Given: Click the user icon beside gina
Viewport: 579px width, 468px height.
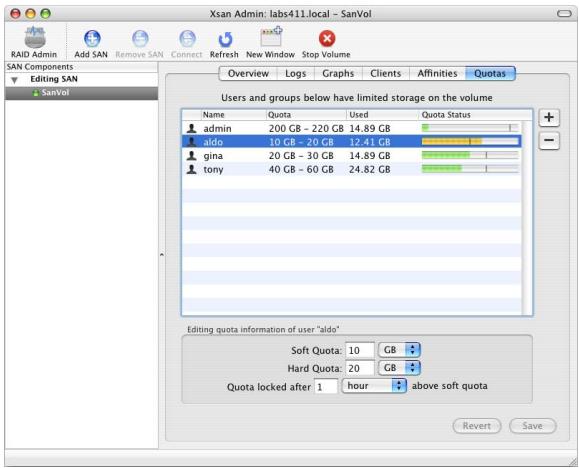Looking at the screenshot, I should point(191,156).
